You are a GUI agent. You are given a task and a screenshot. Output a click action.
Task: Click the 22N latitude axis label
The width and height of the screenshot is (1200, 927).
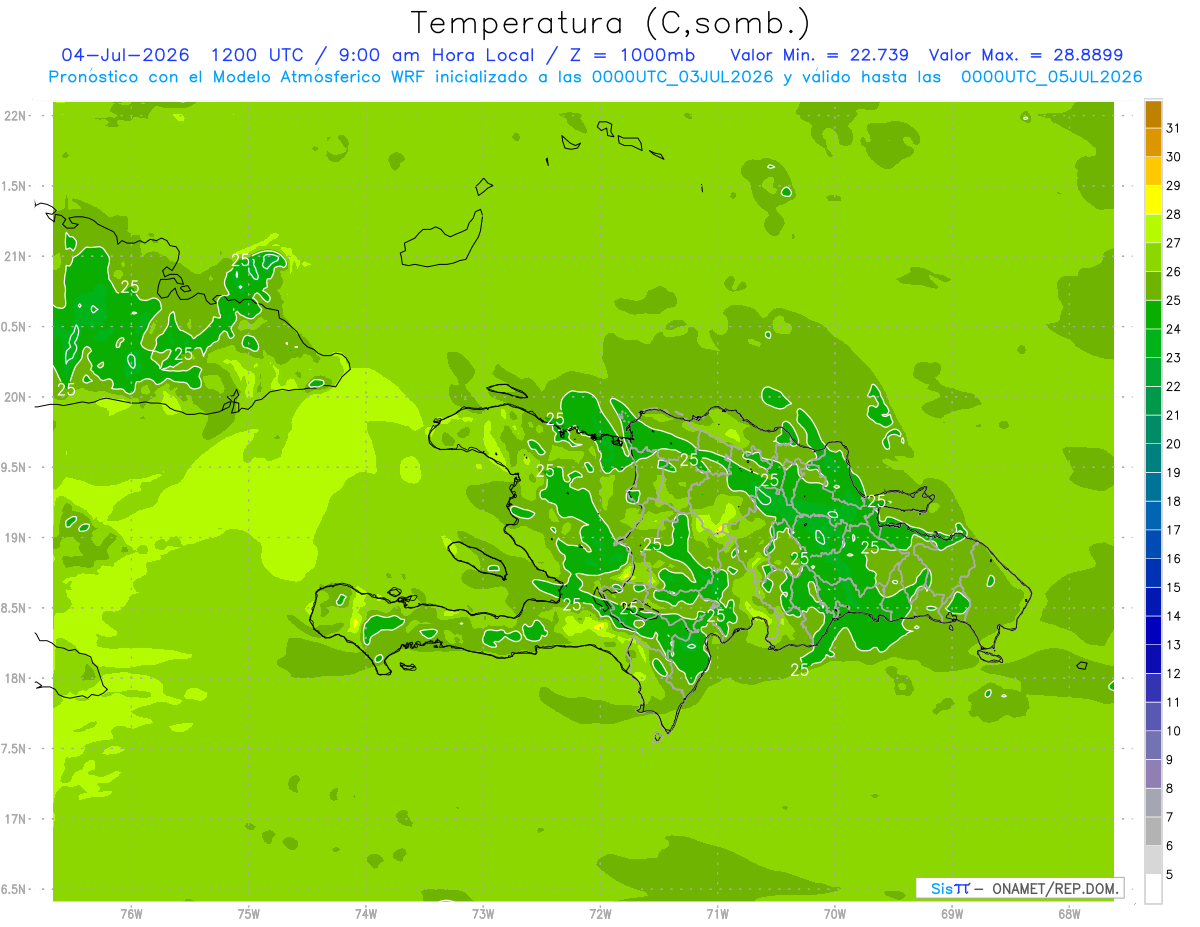pos(15,116)
